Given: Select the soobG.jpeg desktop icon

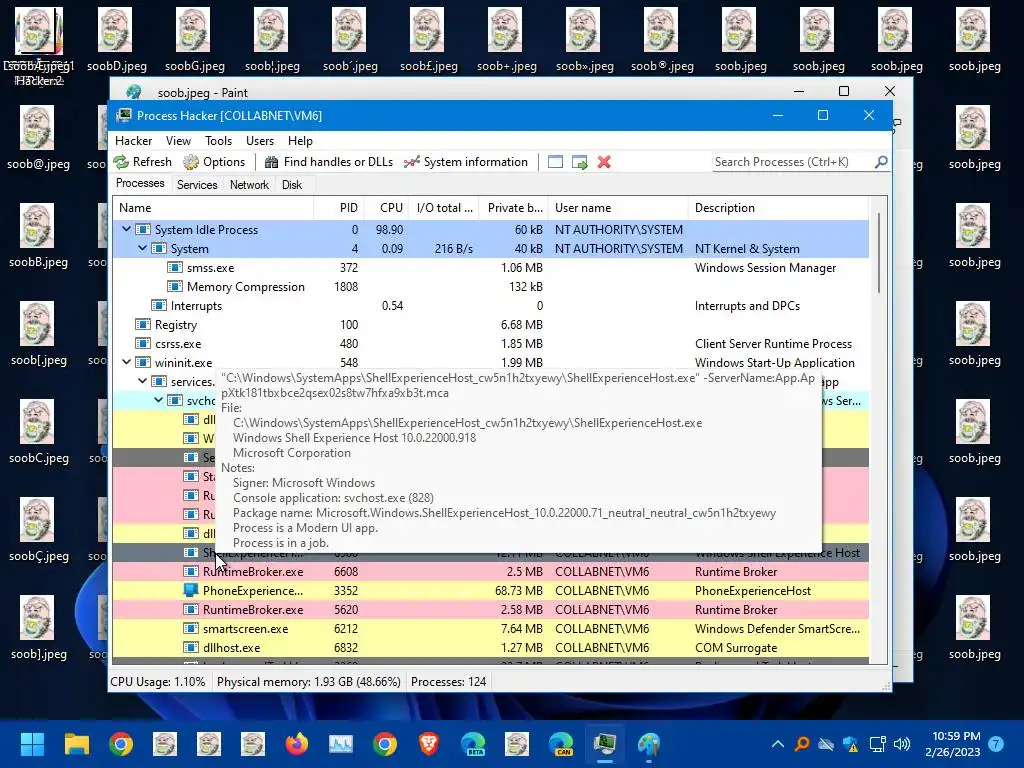Looking at the screenshot, I should pos(195,40).
